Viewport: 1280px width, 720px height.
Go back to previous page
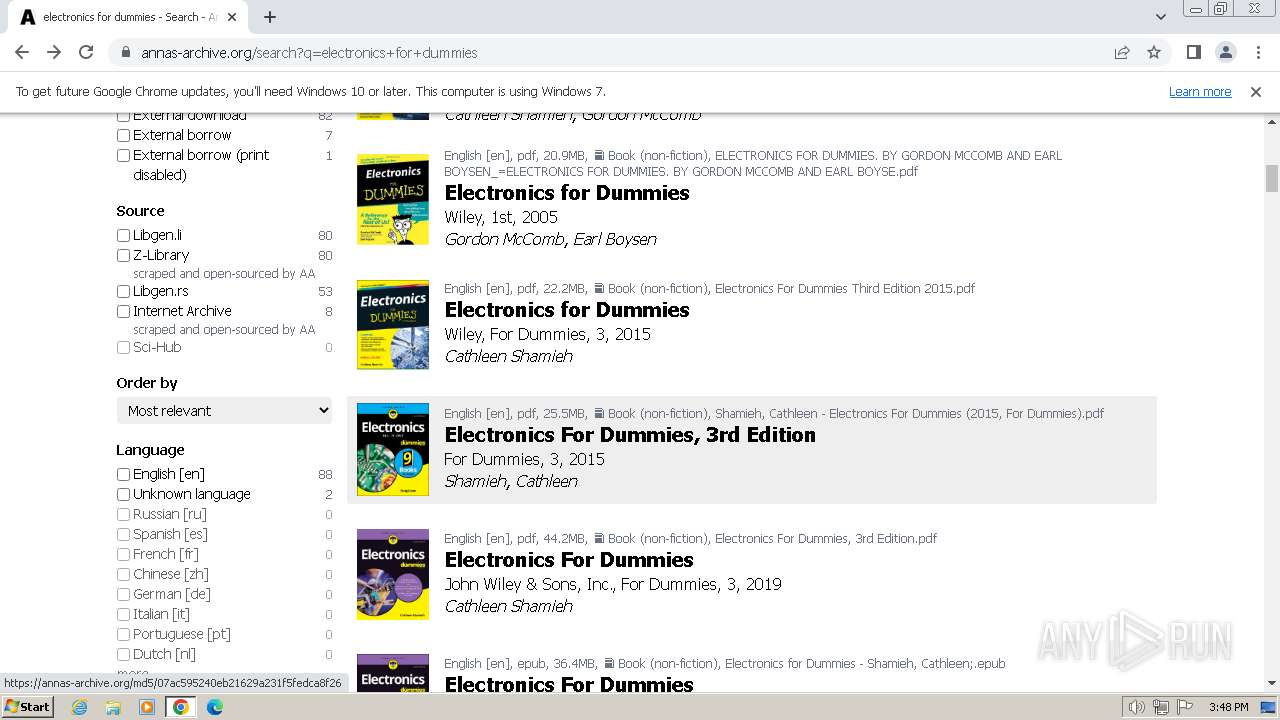click(22, 52)
